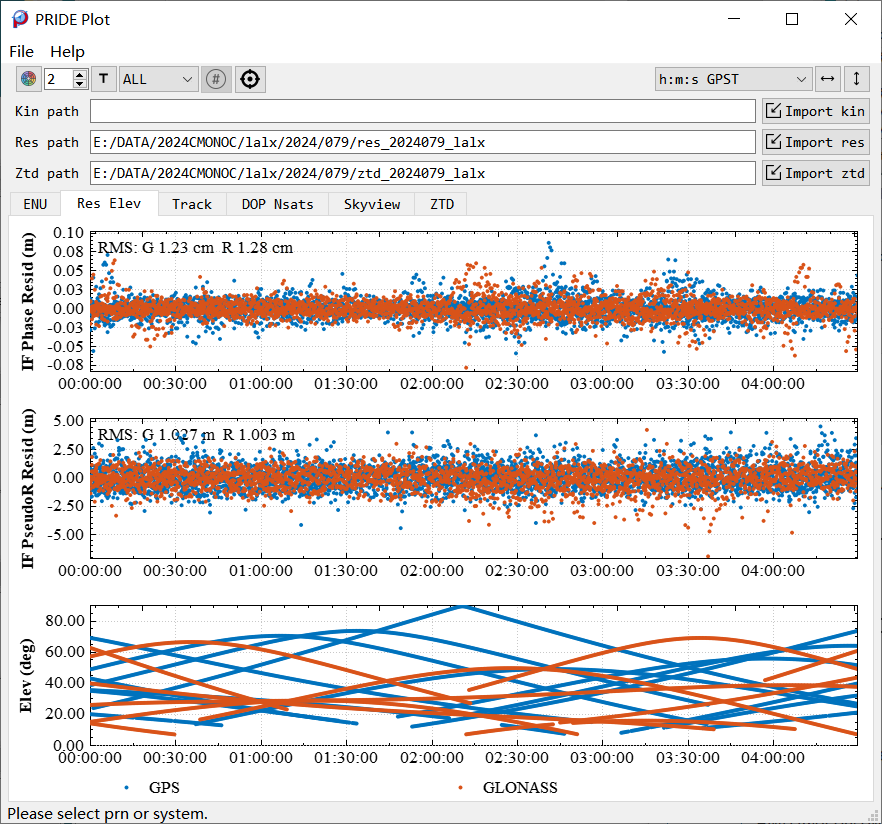The height and width of the screenshot is (824, 882).
Task: Click the 'IF PseudoR Resid (m)' axis label
Action: click(x=28, y=488)
